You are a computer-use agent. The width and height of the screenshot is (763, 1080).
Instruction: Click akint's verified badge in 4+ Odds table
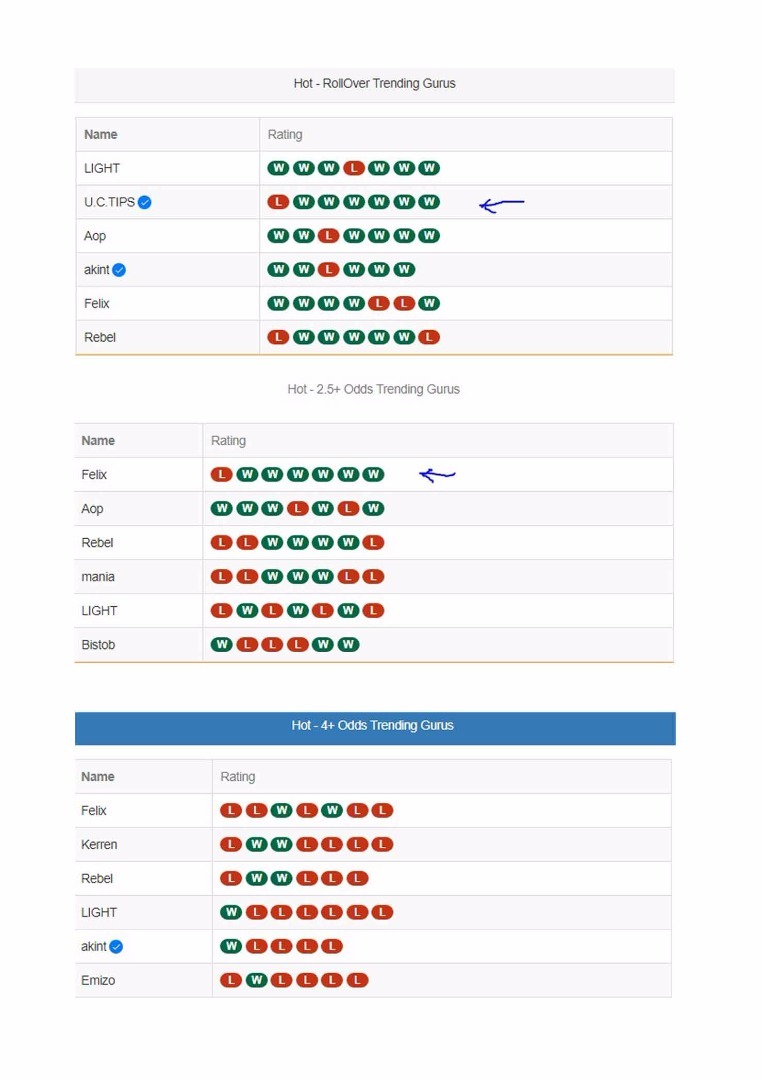116,947
